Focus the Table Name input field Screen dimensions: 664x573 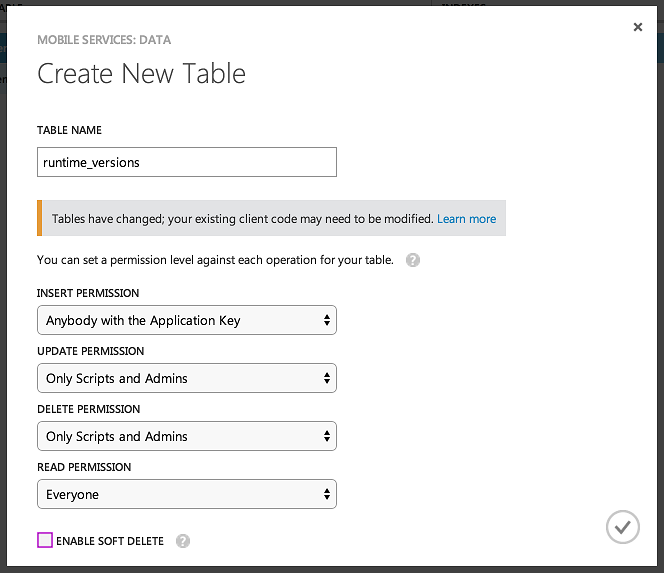point(187,162)
